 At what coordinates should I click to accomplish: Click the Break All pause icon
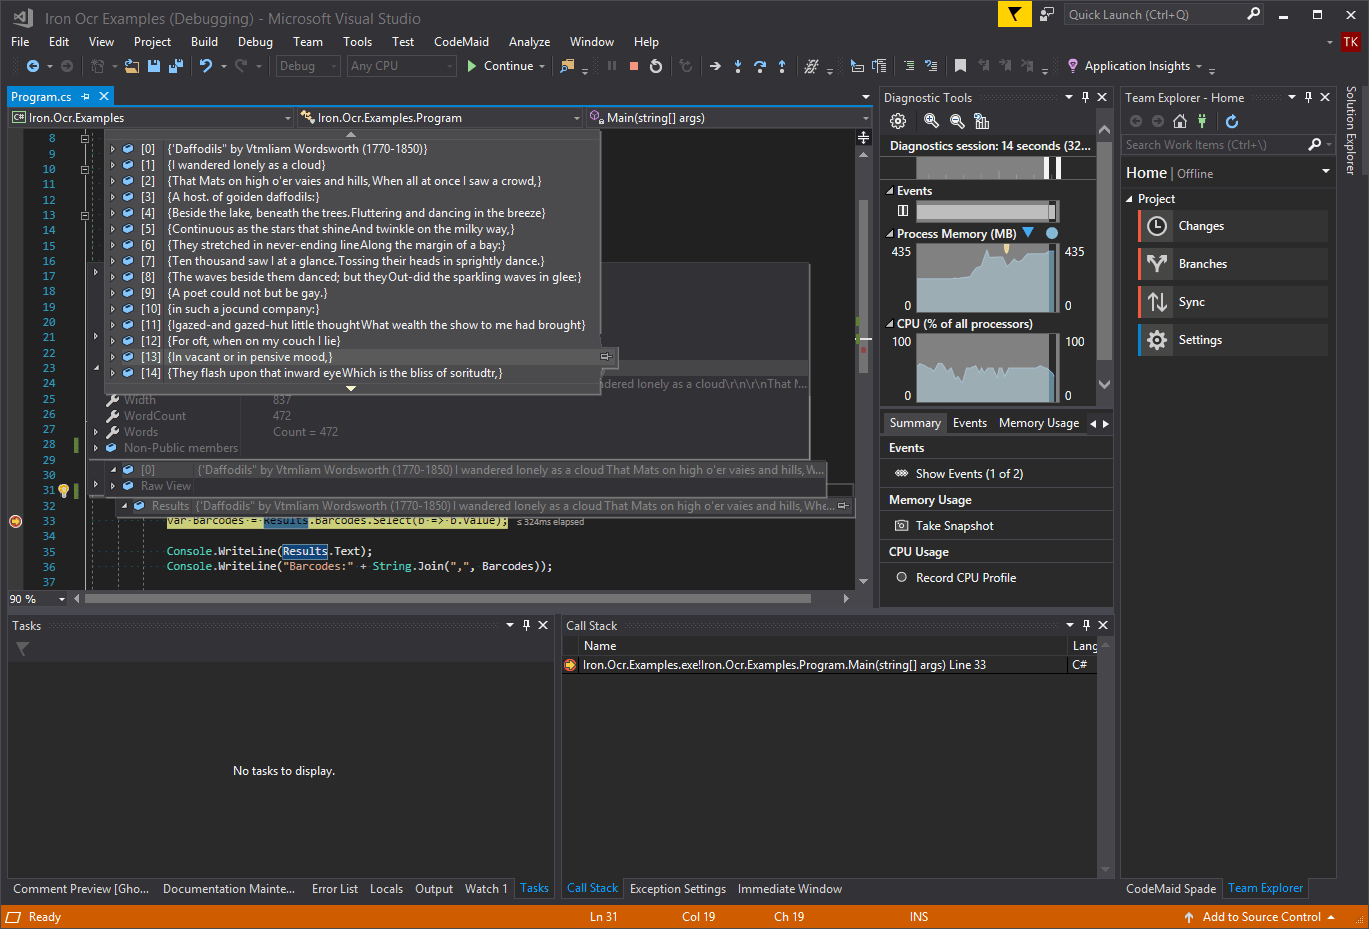coord(612,66)
